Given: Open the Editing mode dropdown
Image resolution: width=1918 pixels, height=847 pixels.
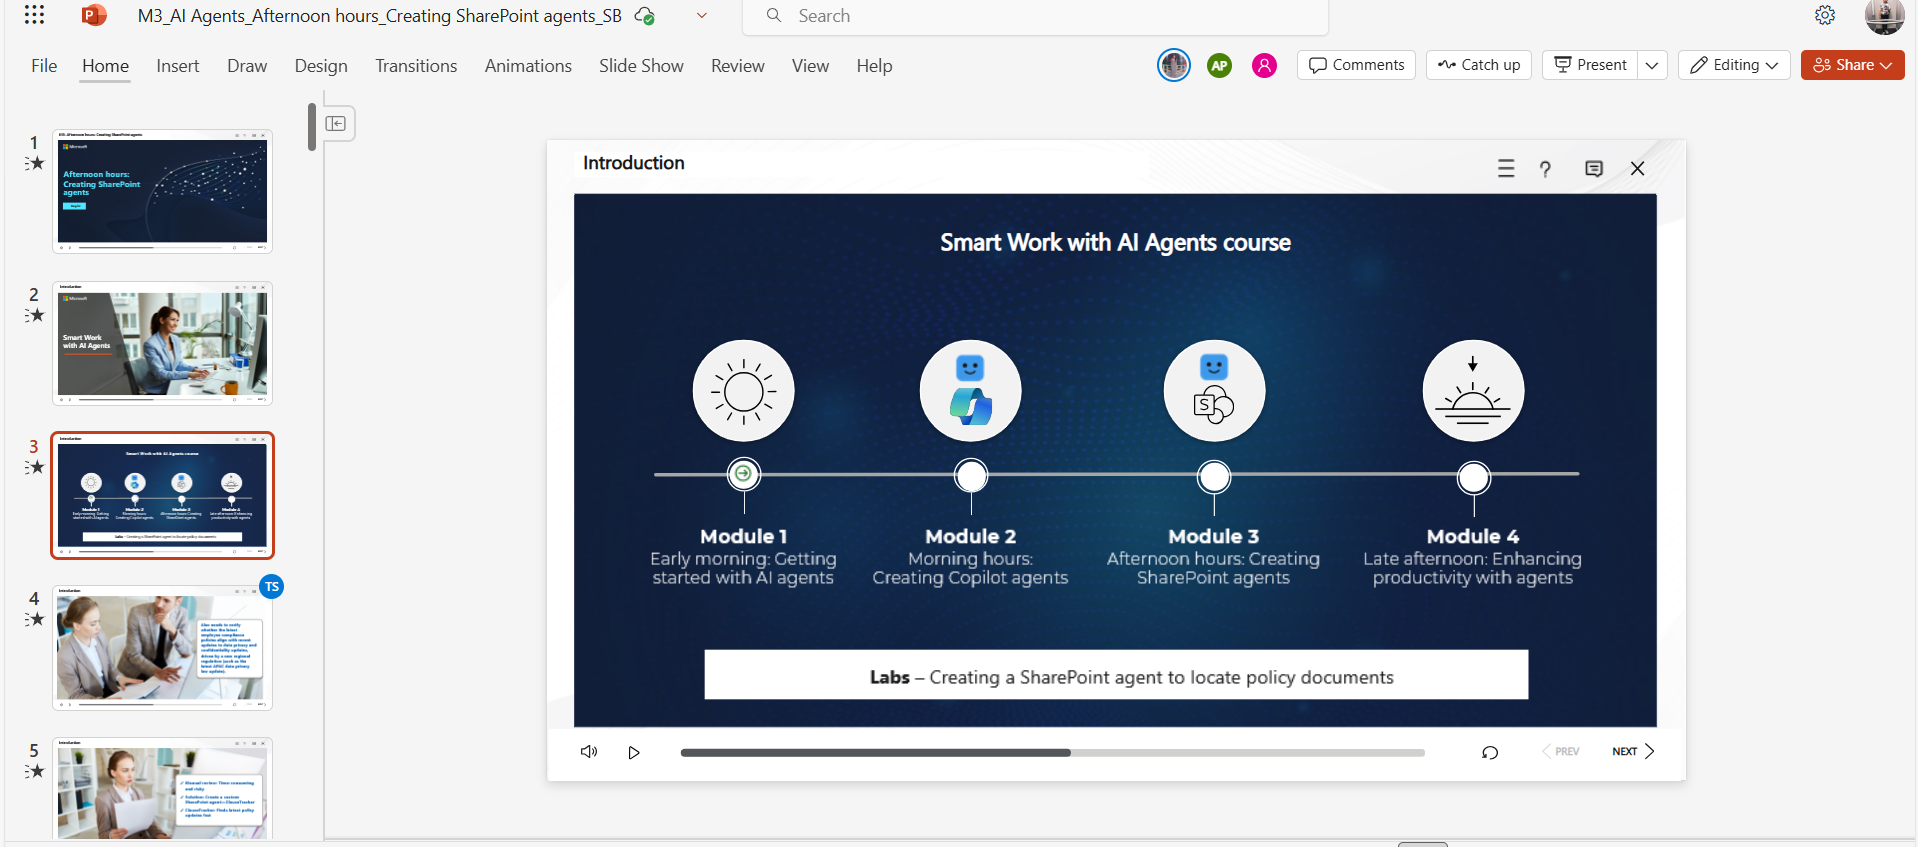Looking at the screenshot, I should point(1734,65).
